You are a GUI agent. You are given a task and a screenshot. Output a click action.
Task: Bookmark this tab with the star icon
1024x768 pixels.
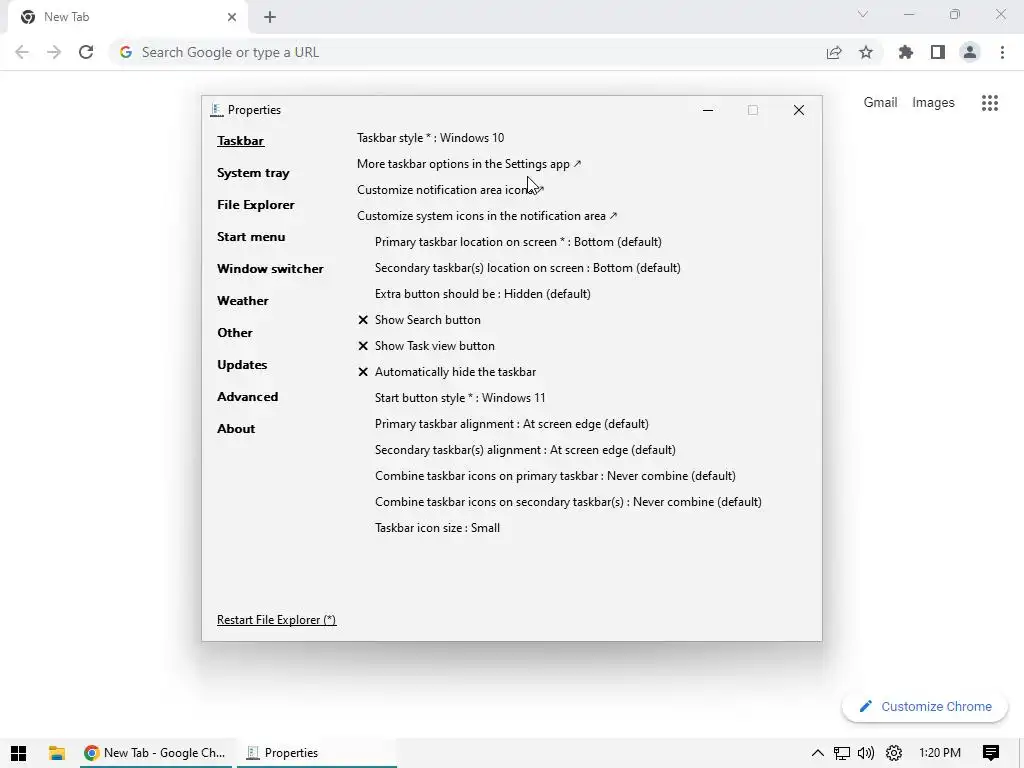[x=866, y=52]
